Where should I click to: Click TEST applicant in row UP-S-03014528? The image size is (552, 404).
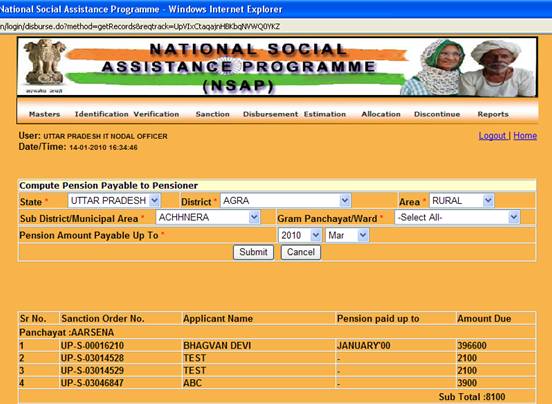pos(195,358)
